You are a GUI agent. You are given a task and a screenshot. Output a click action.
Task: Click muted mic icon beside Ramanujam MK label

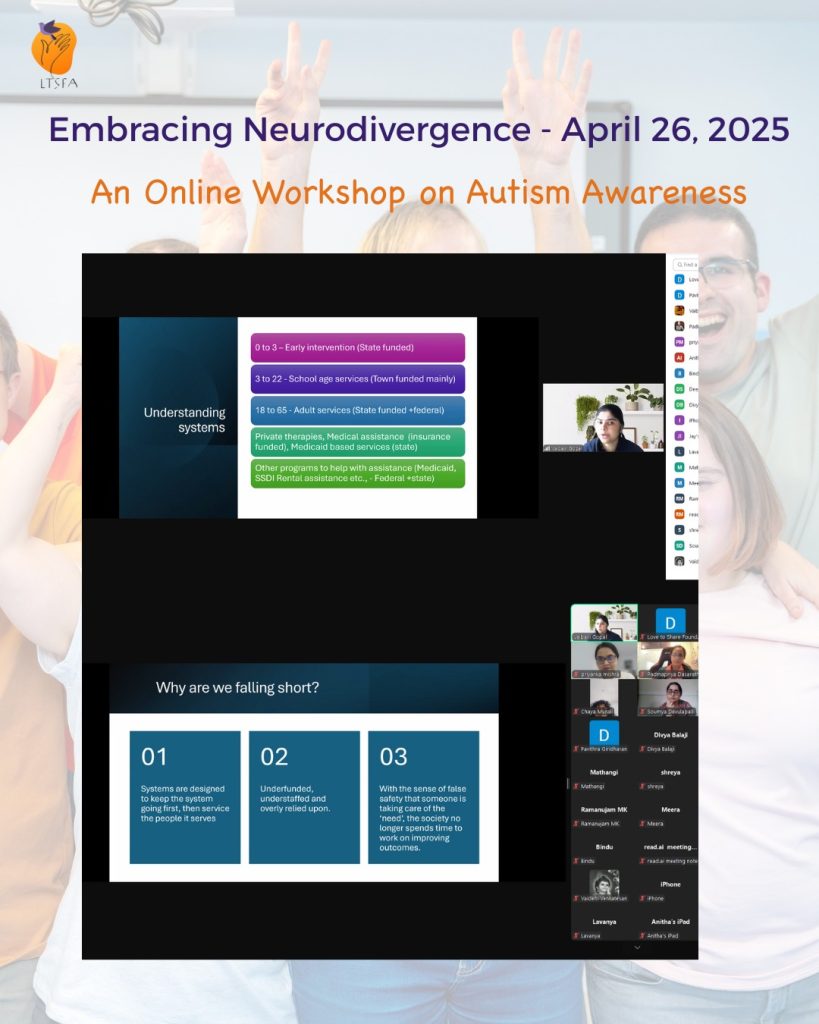(x=577, y=824)
